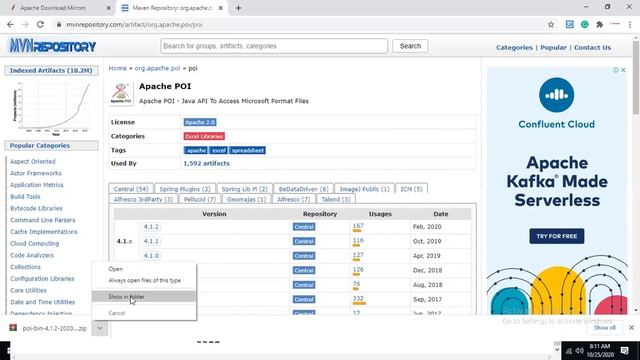Click Show all downloads button

(x=604, y=328)
